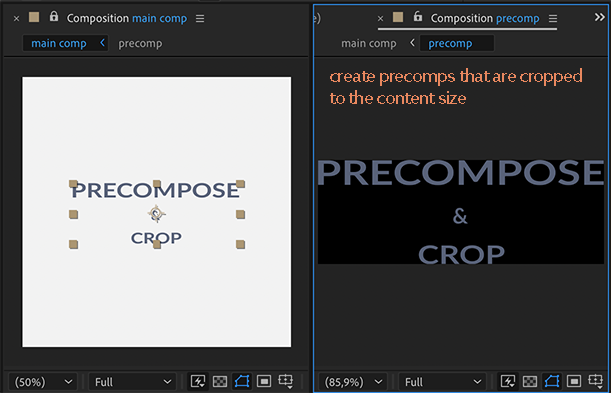Toggle the viewer lock on main comp panel

point(54,17)
